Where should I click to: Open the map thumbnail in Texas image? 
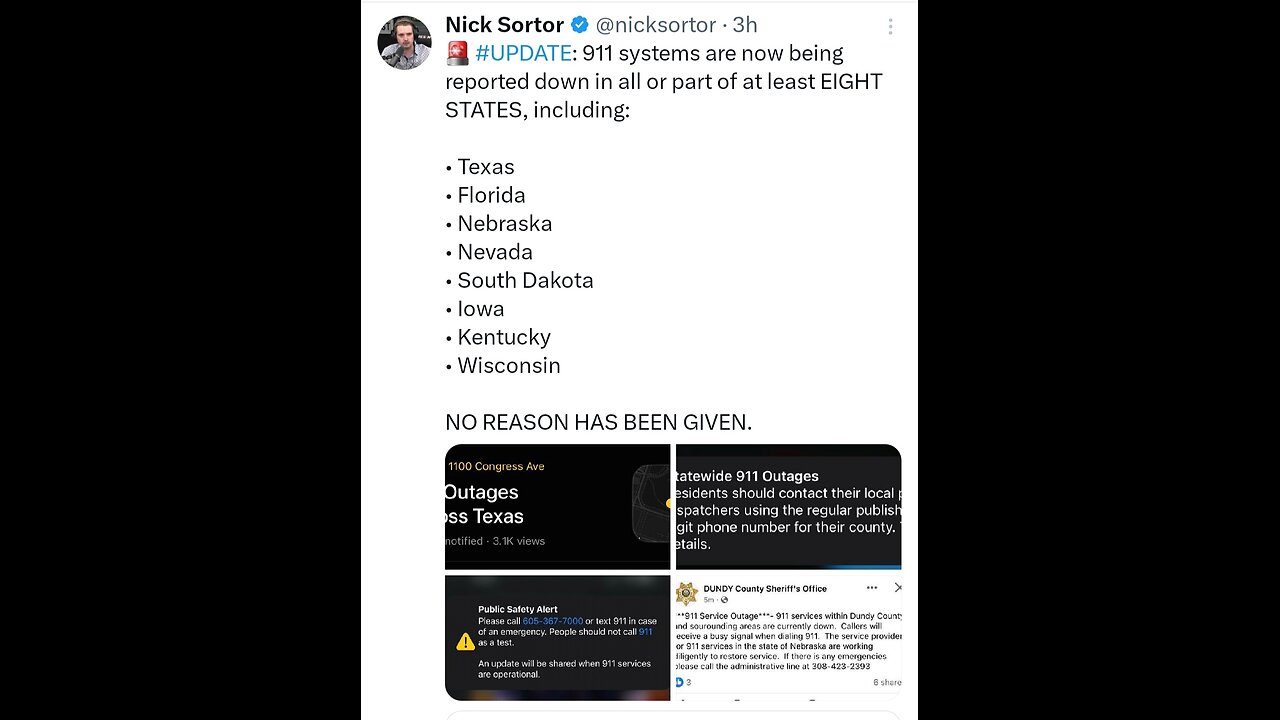pyautogui.click(x=651, y=502)
